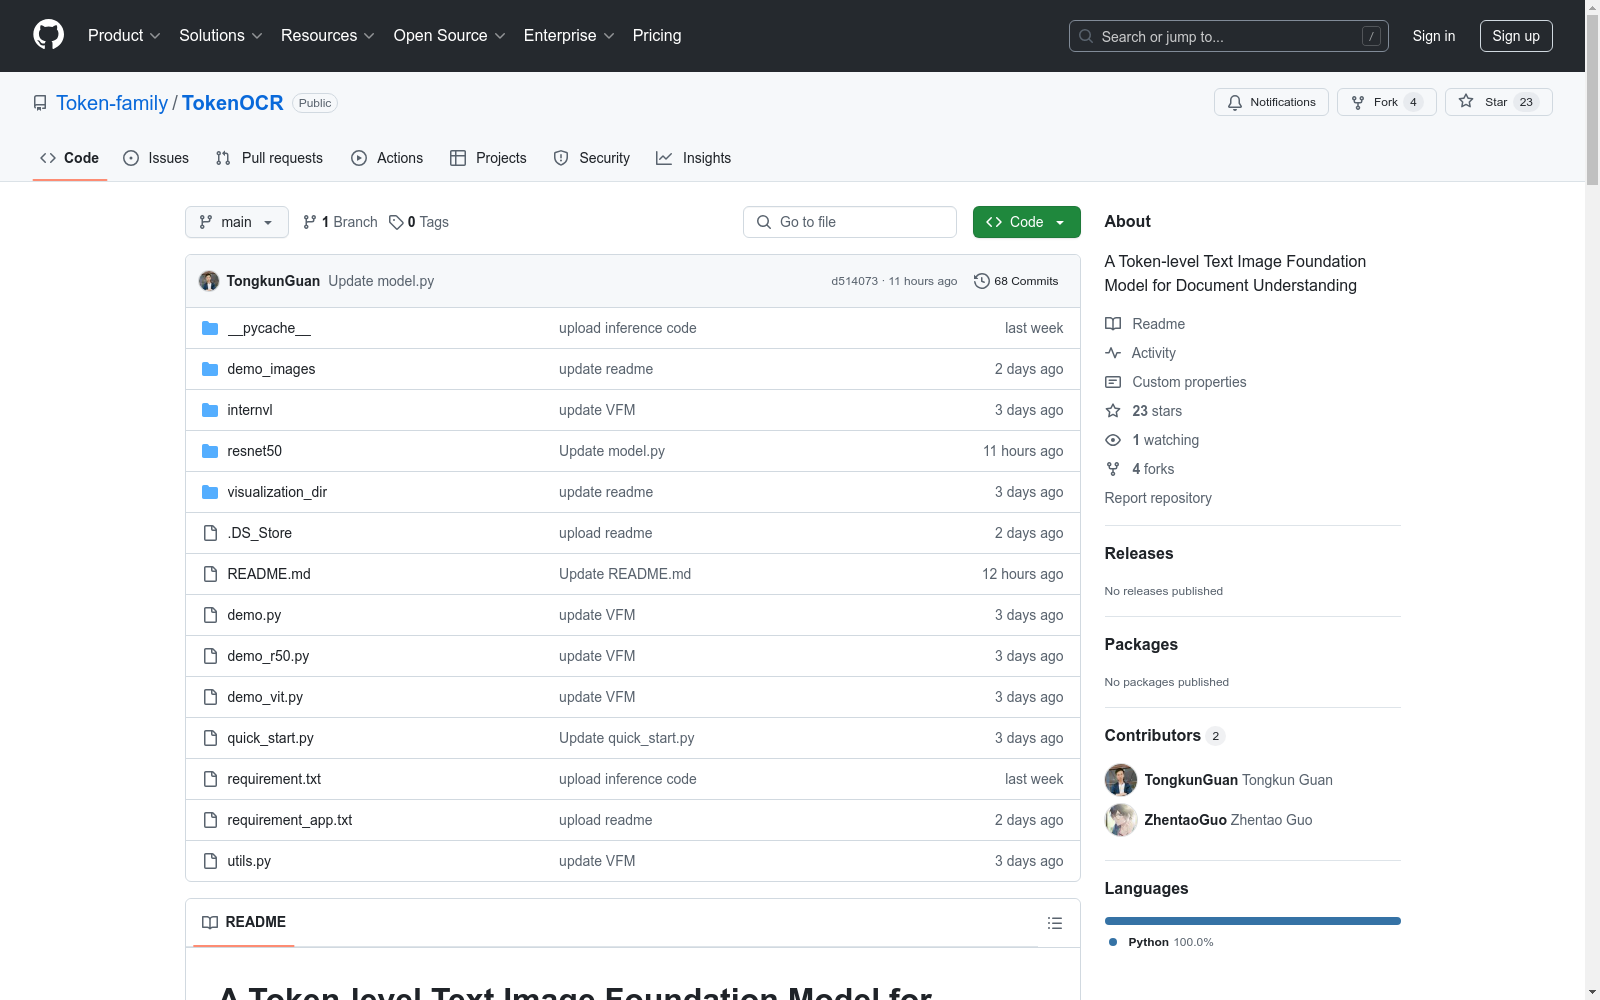
Task: Expand the Enterprise menu
Action: pos(569,36)
